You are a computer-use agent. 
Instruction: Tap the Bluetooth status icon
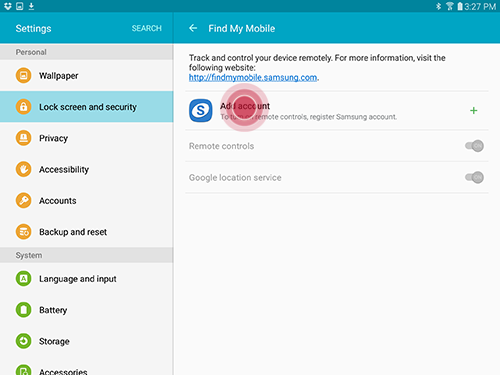coord(438,6)
